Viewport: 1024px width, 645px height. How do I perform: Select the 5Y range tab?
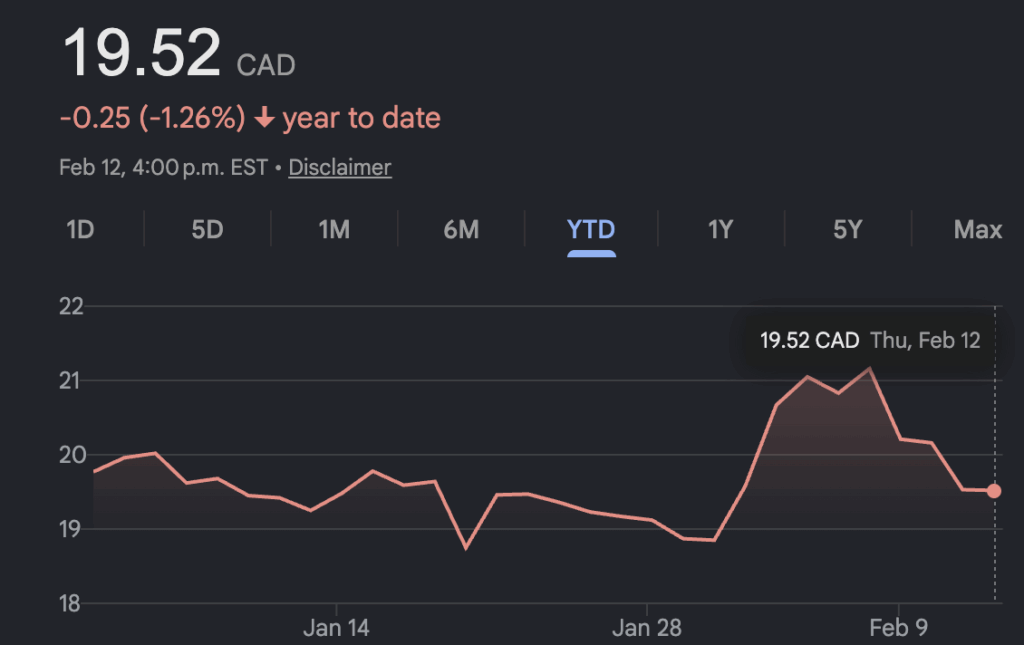coord(847,230)
